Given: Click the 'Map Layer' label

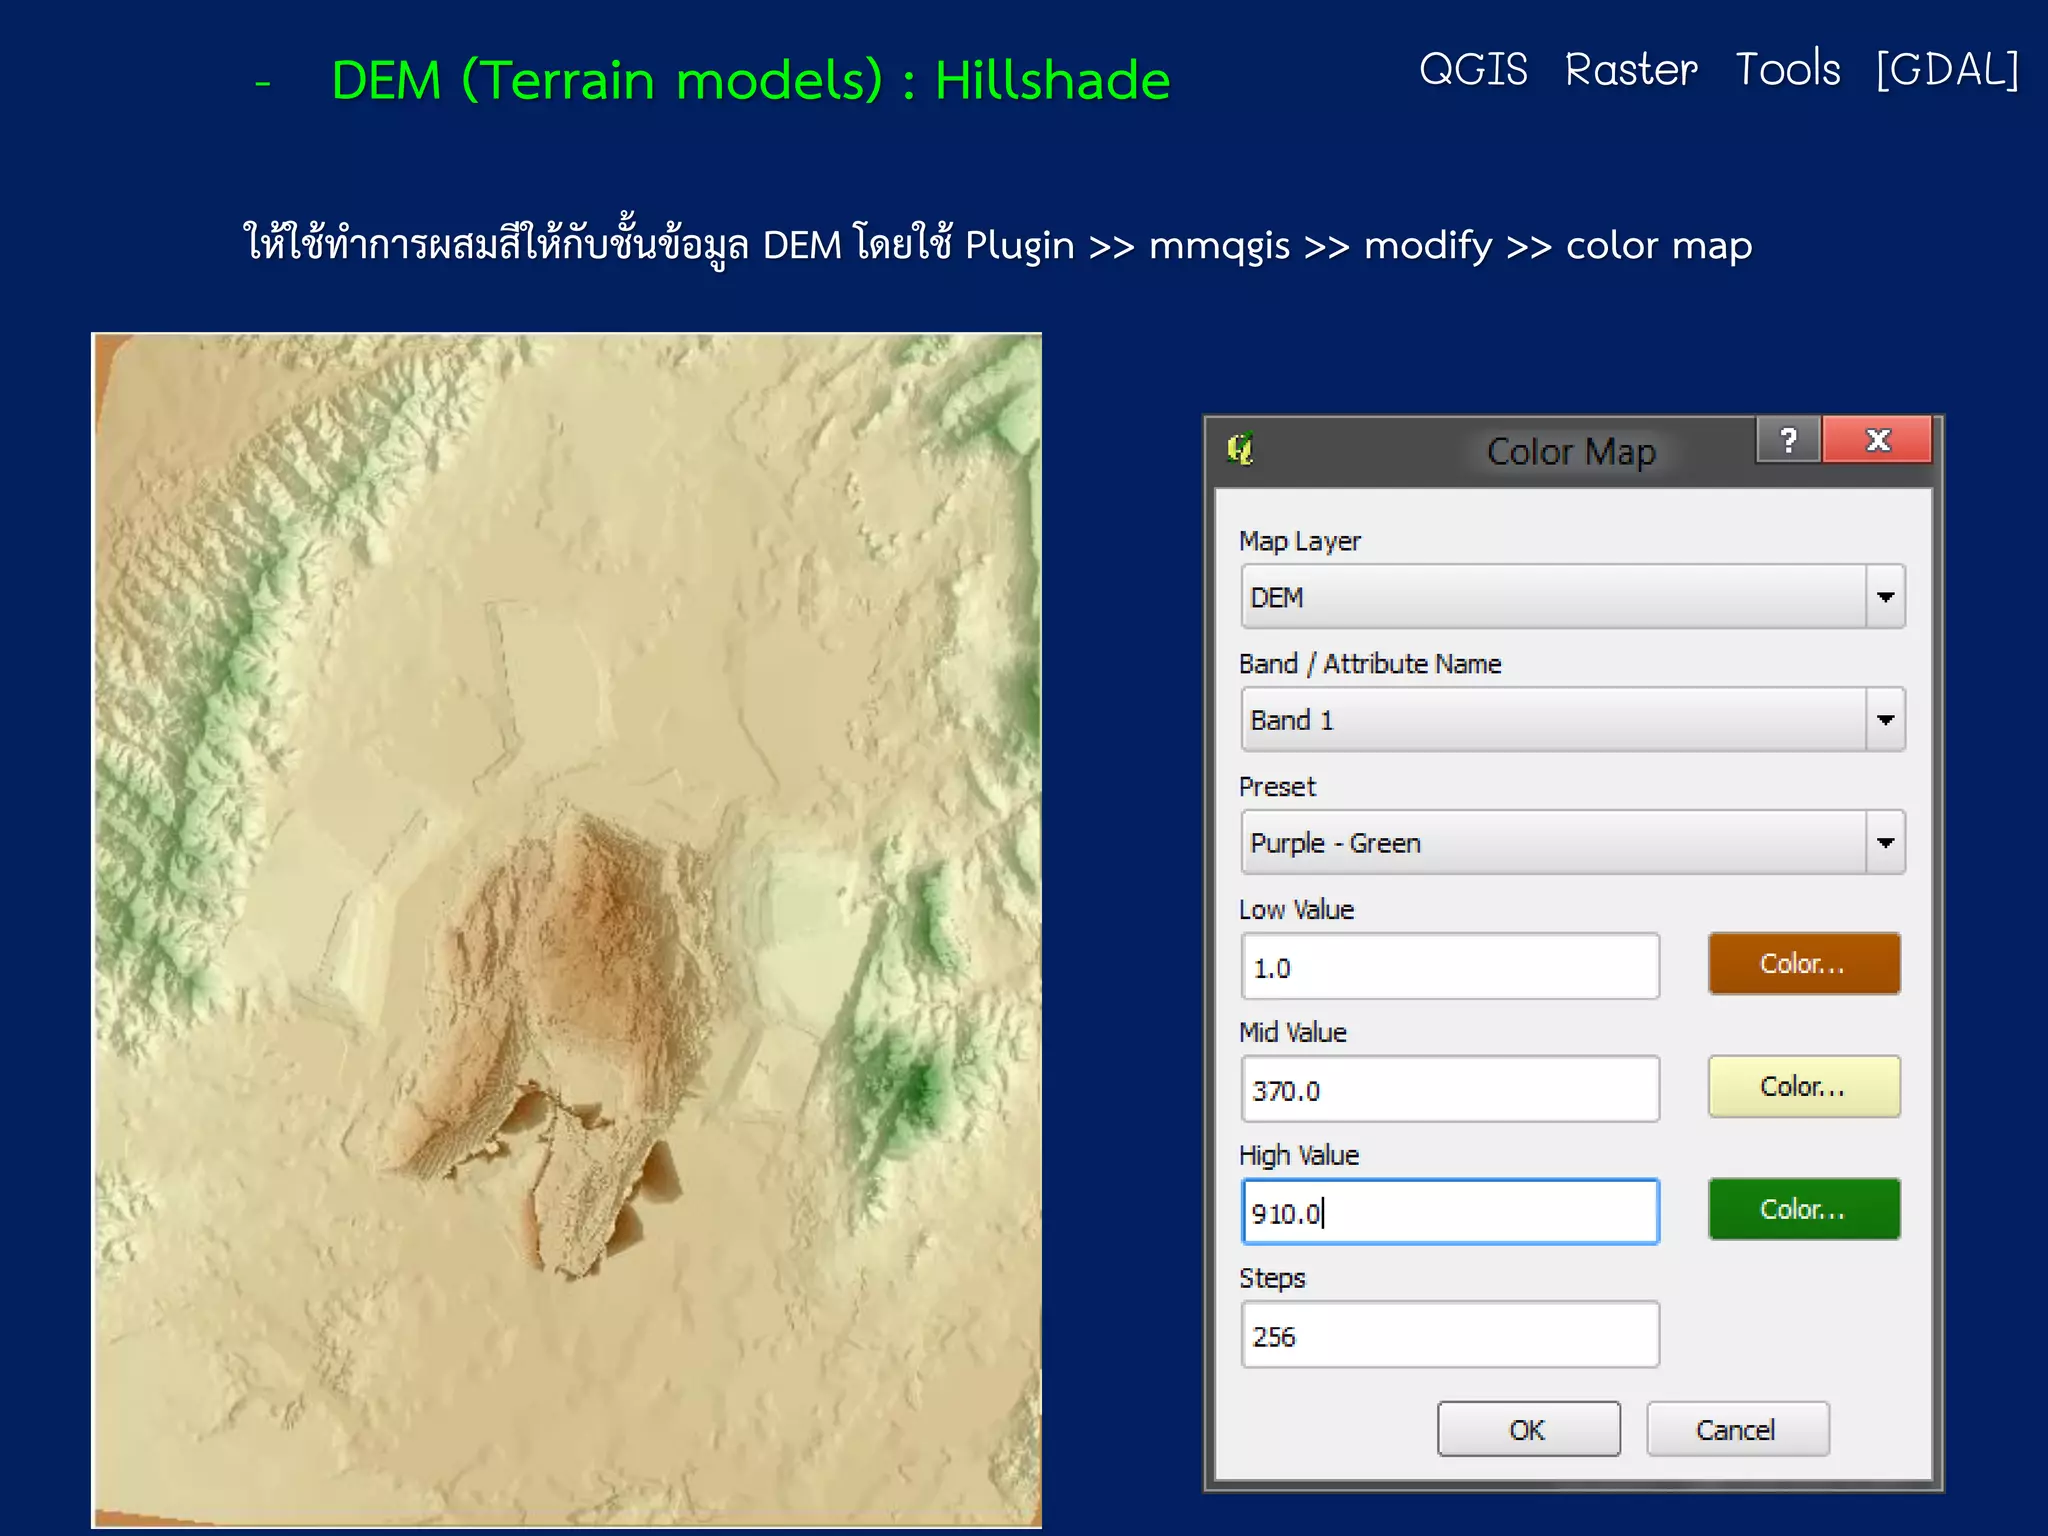Looking at the screenshot, I should tap(1299, 541).
